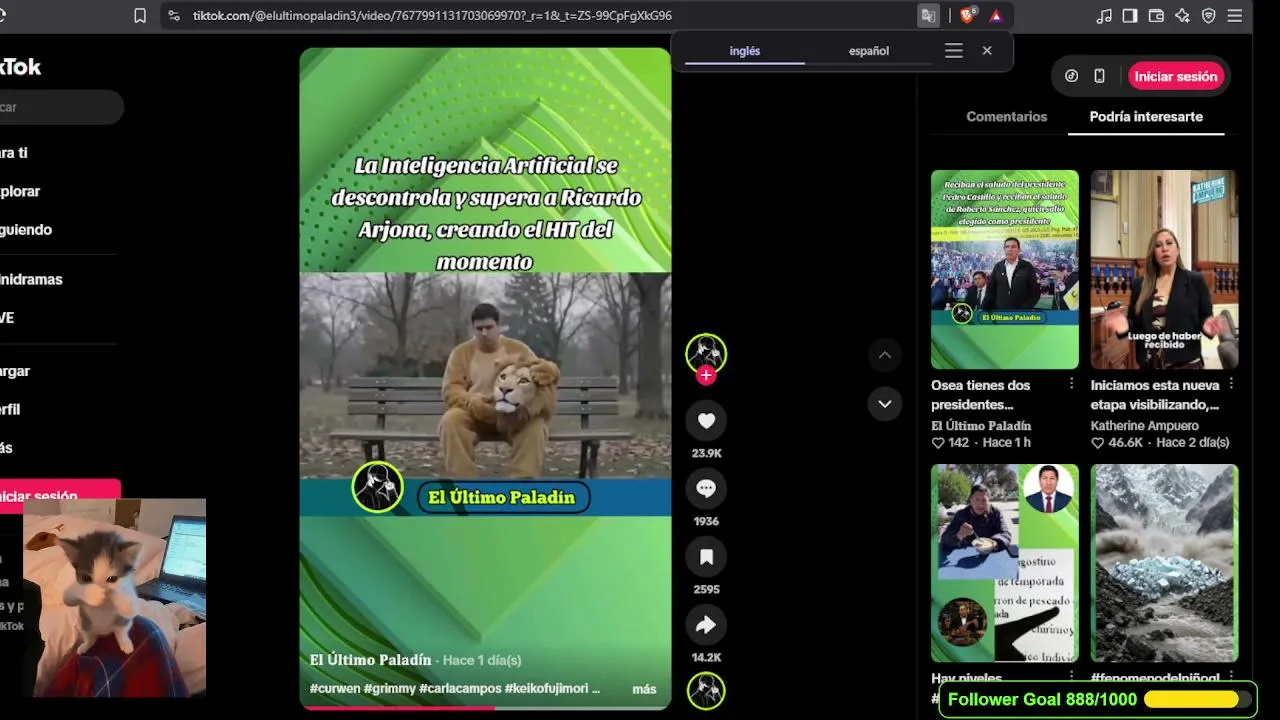The image size is (1280, 720).
Task: Open the man eating fish video thumbnail
Action: pos(1005,563)
